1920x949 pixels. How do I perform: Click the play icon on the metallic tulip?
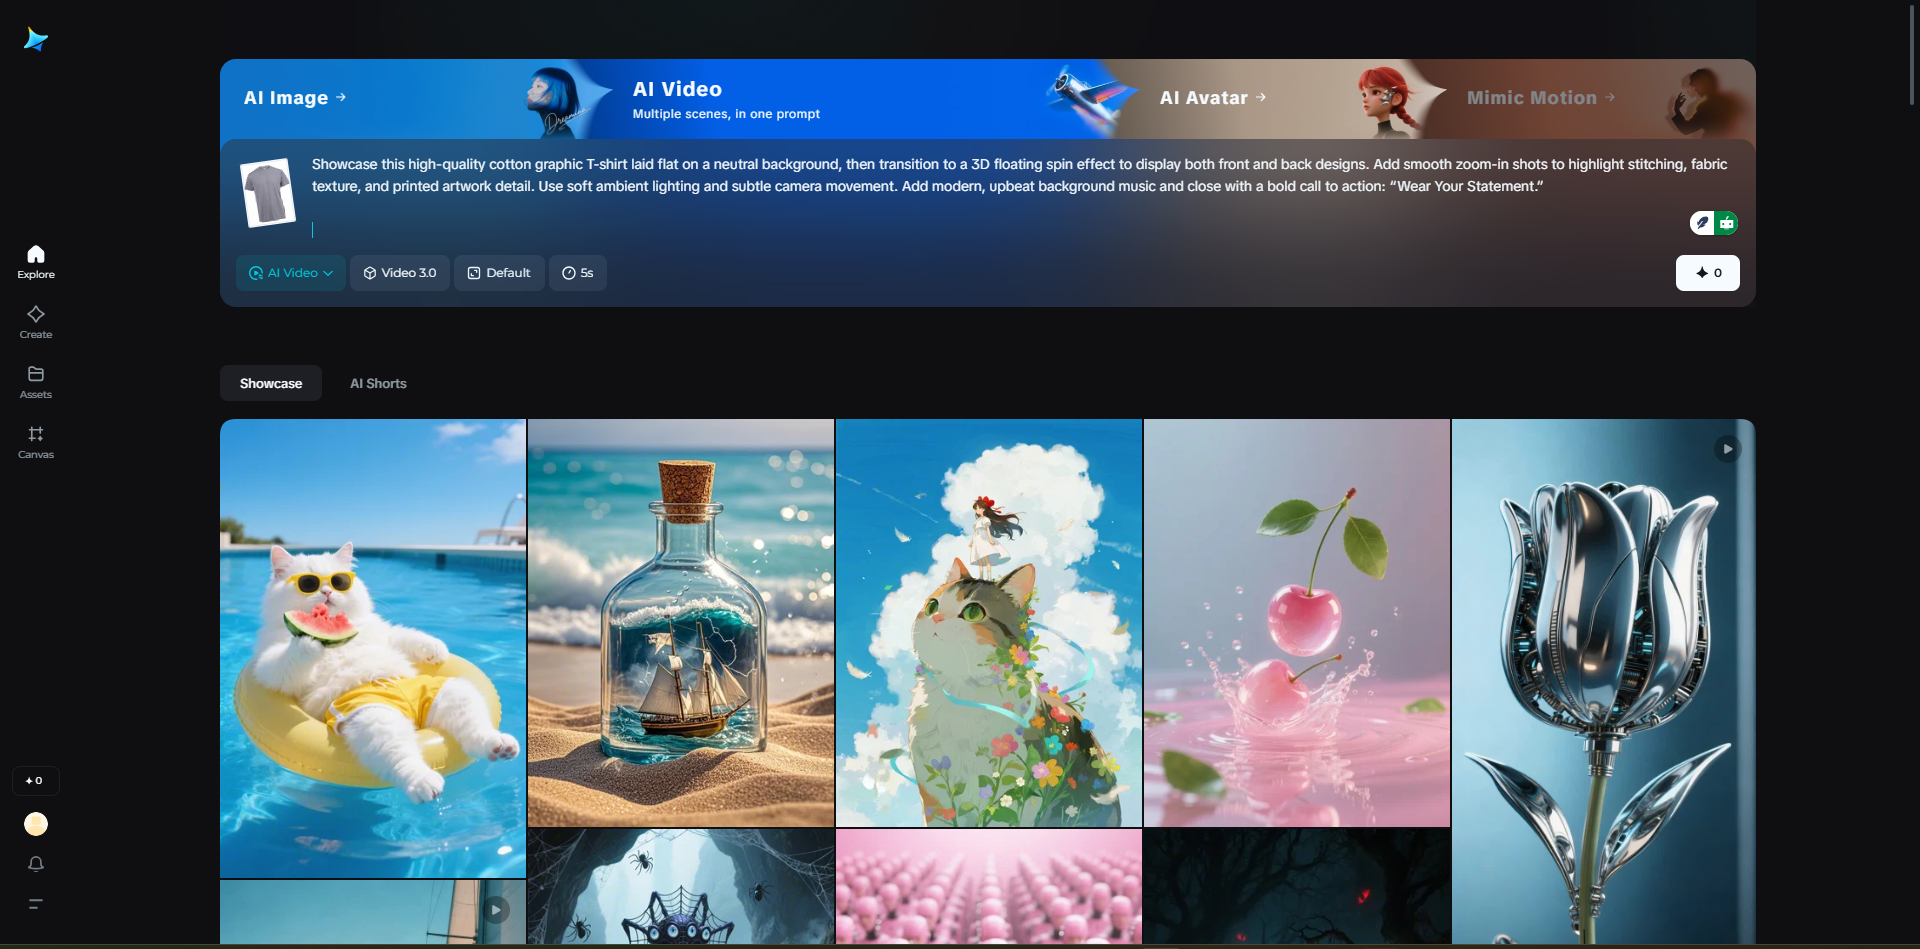click(1727, 449)
